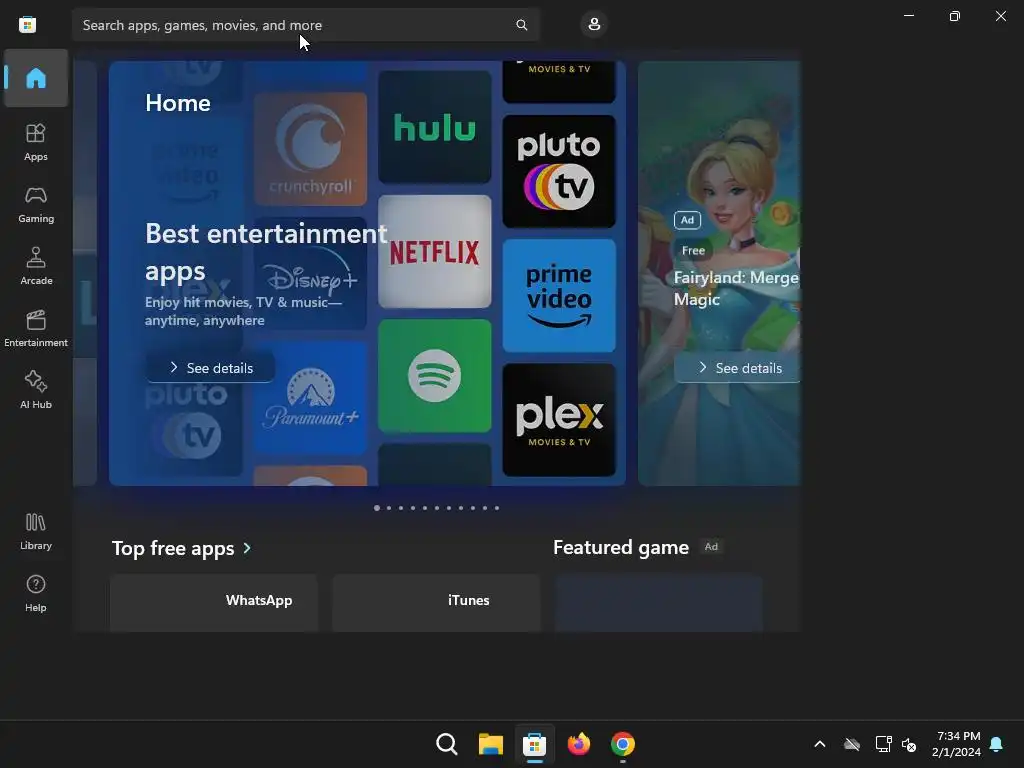
Task: Launch Firefox from the taskbar
Action: click(x=579, y=744)
